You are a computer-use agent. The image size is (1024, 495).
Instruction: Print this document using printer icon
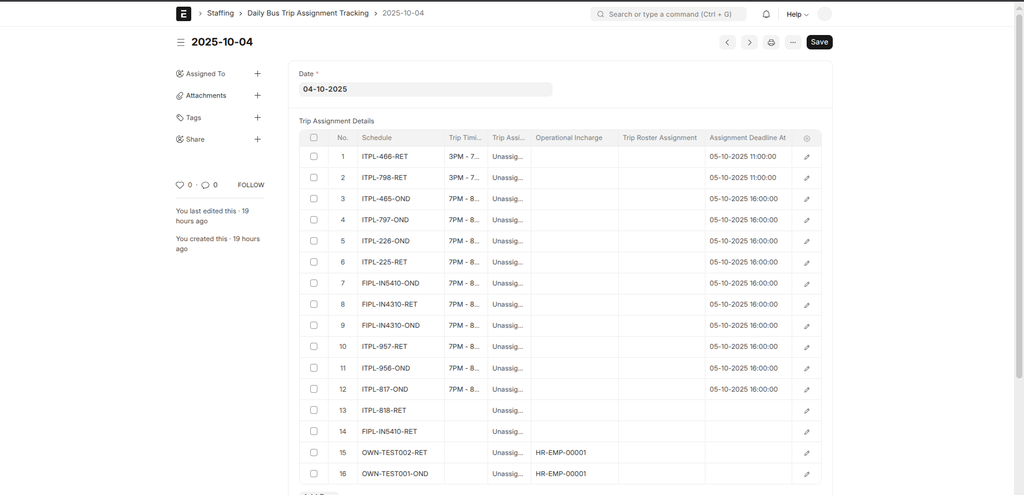tap(771, 42)
